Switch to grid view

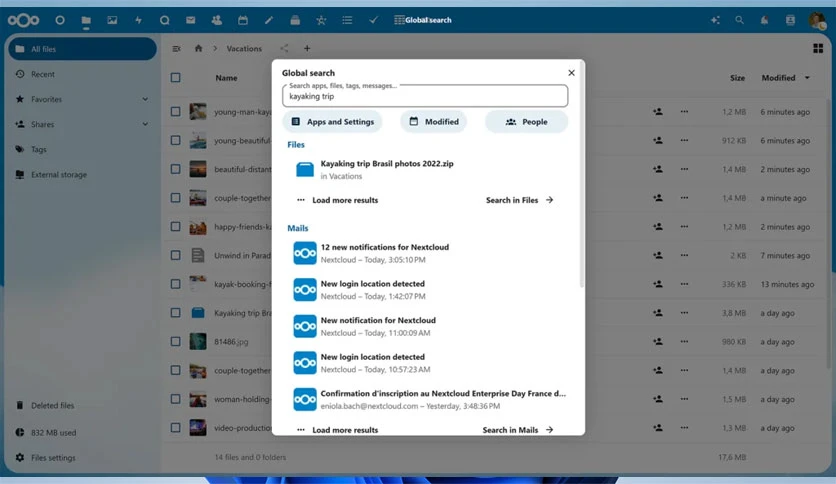click(818, 49)
